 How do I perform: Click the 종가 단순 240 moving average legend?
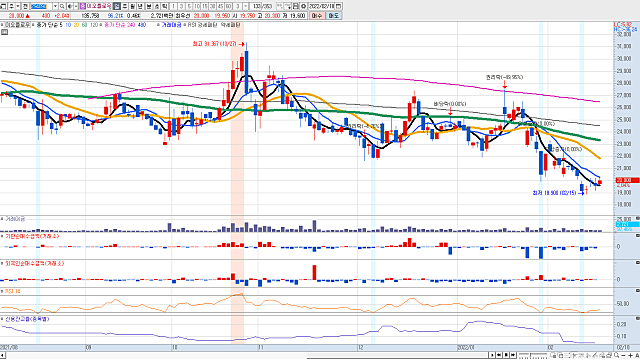tap(120, 25)
